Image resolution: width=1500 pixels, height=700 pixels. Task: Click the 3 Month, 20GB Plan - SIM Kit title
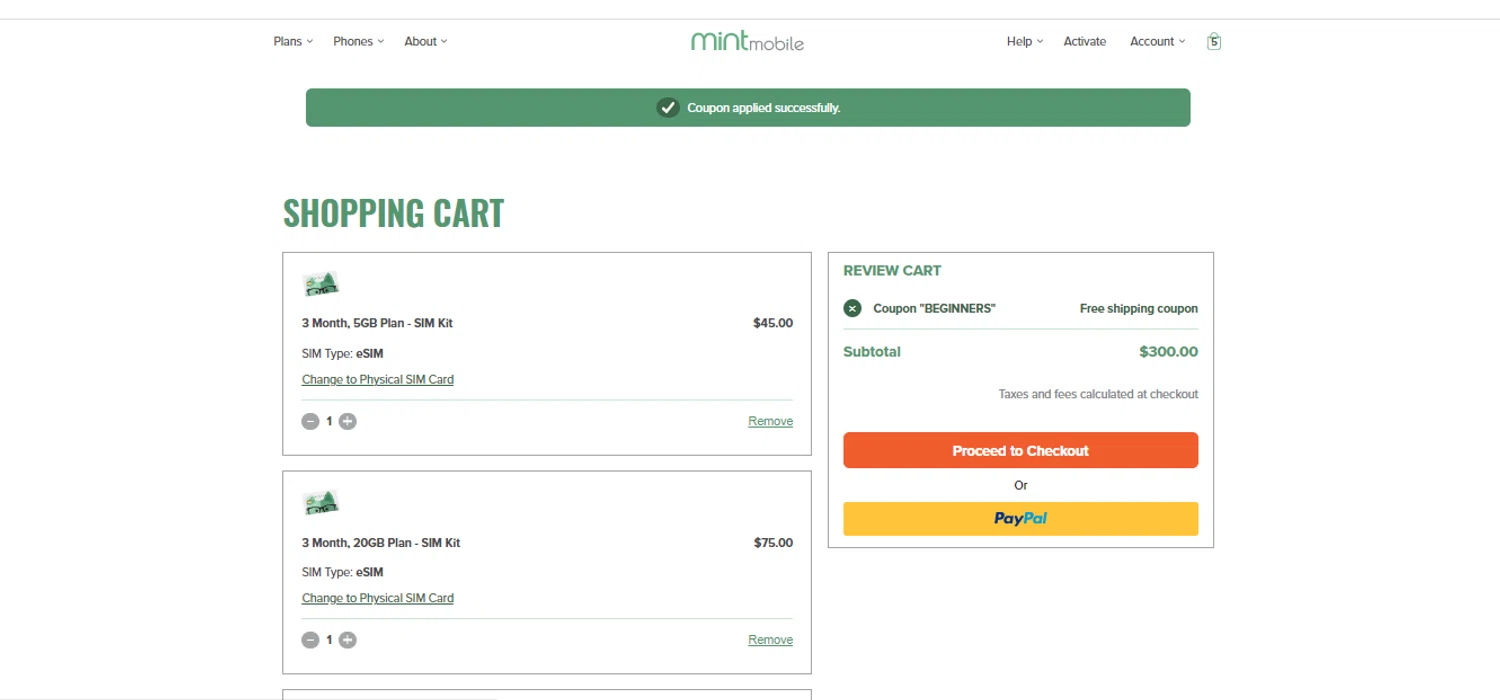click(x=381, y=543)
